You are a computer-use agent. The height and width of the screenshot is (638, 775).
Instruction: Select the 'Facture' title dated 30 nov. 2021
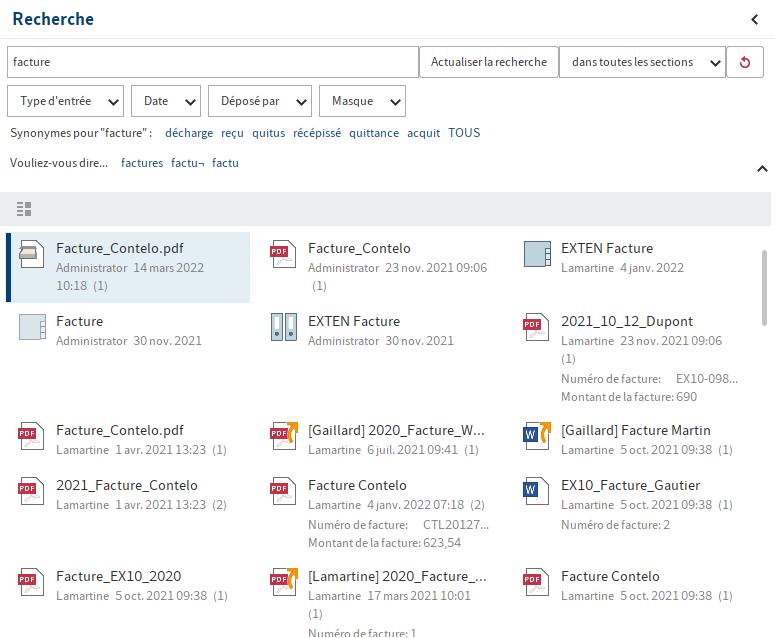pos(80,321)
